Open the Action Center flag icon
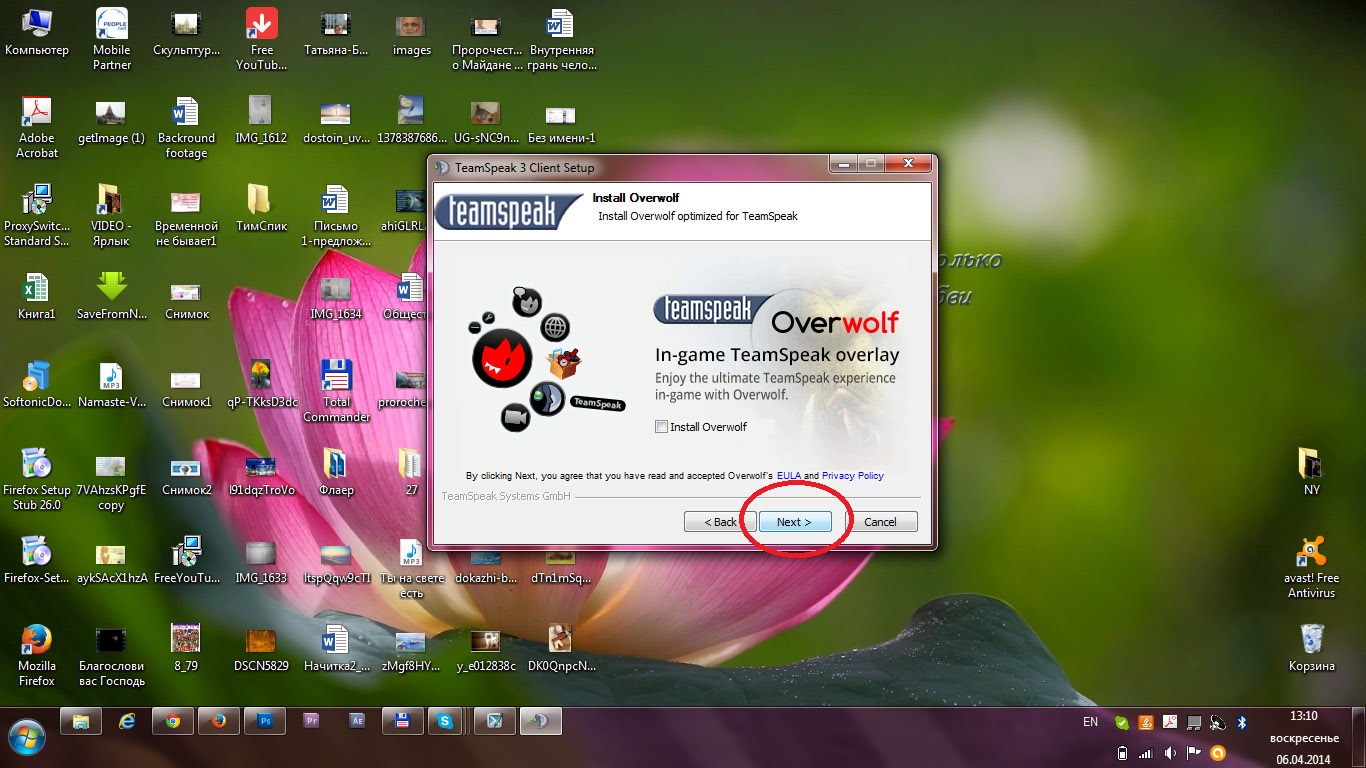This screenshot has width=1366, height=768. pos(1193,753)
